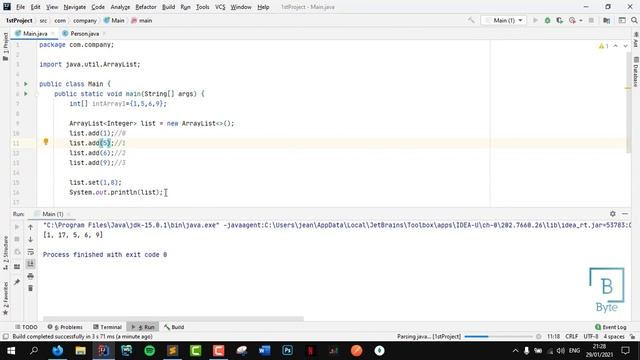Open Spotify from the taskbar
Image resolution: width=640 pixels, height=360 pixels.
click(x=149, y=351)
